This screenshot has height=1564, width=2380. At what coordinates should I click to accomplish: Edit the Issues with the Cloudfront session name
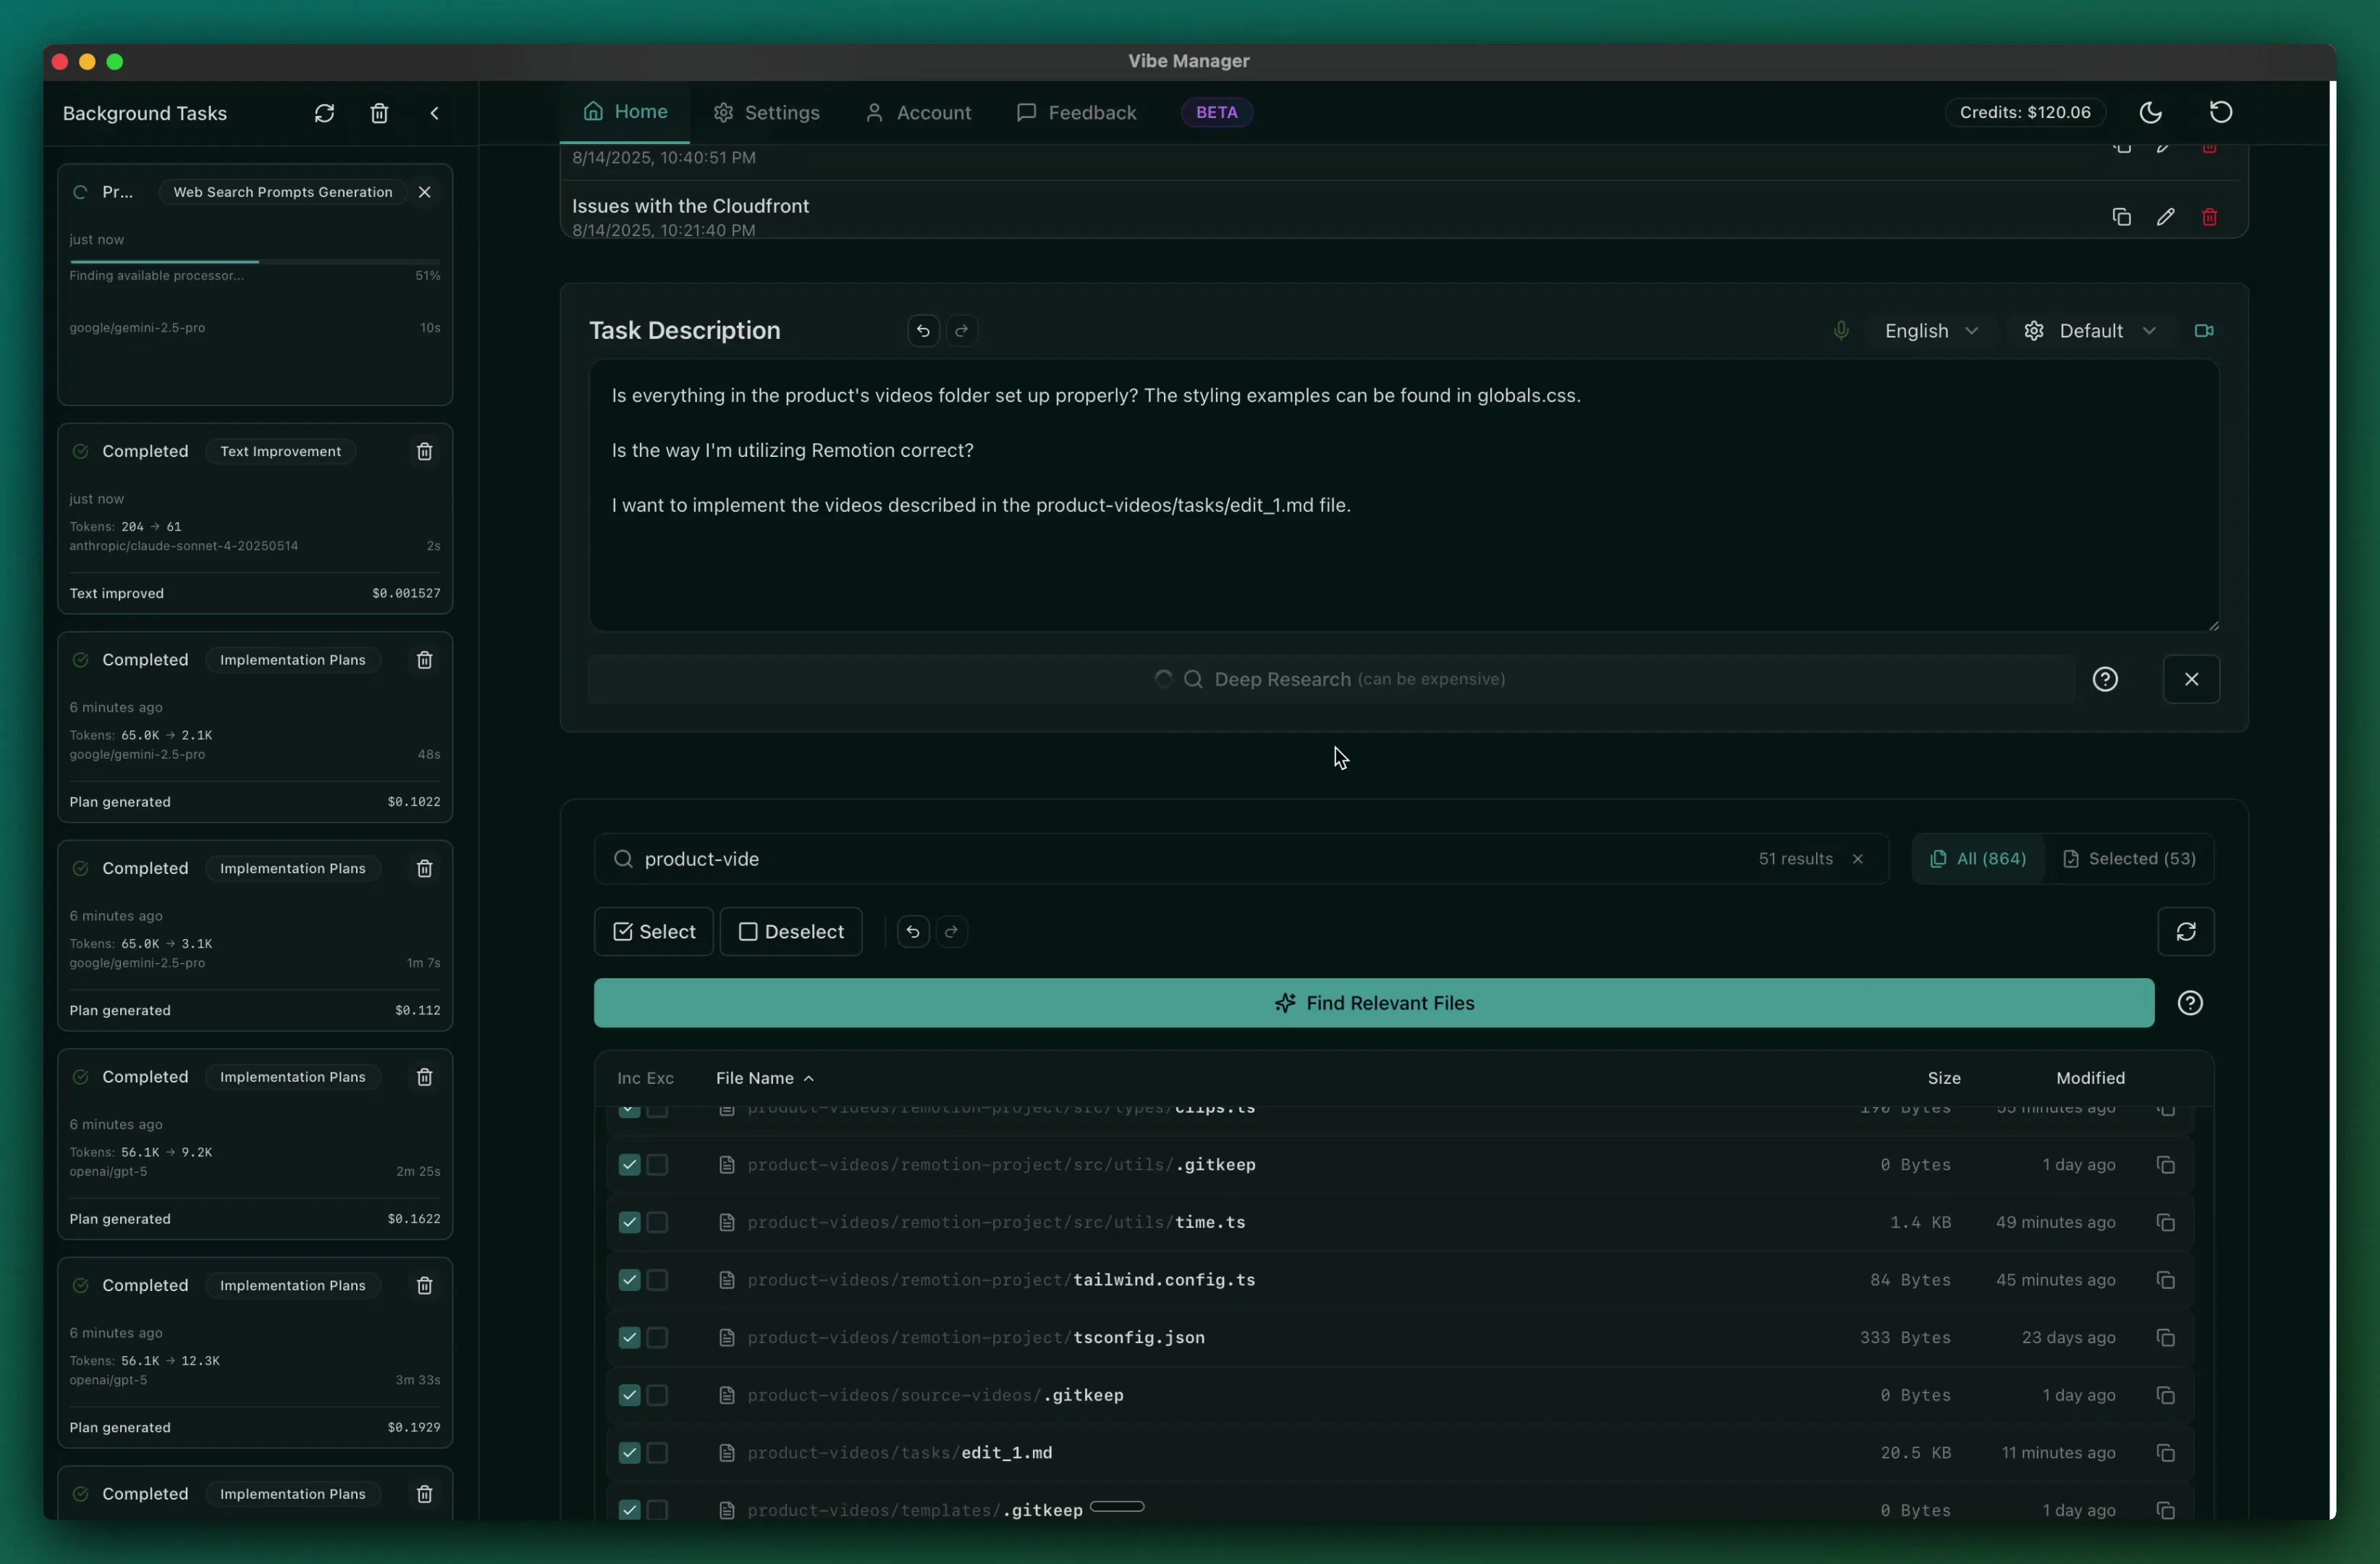pyautogui.click(x=2165, y=217)
